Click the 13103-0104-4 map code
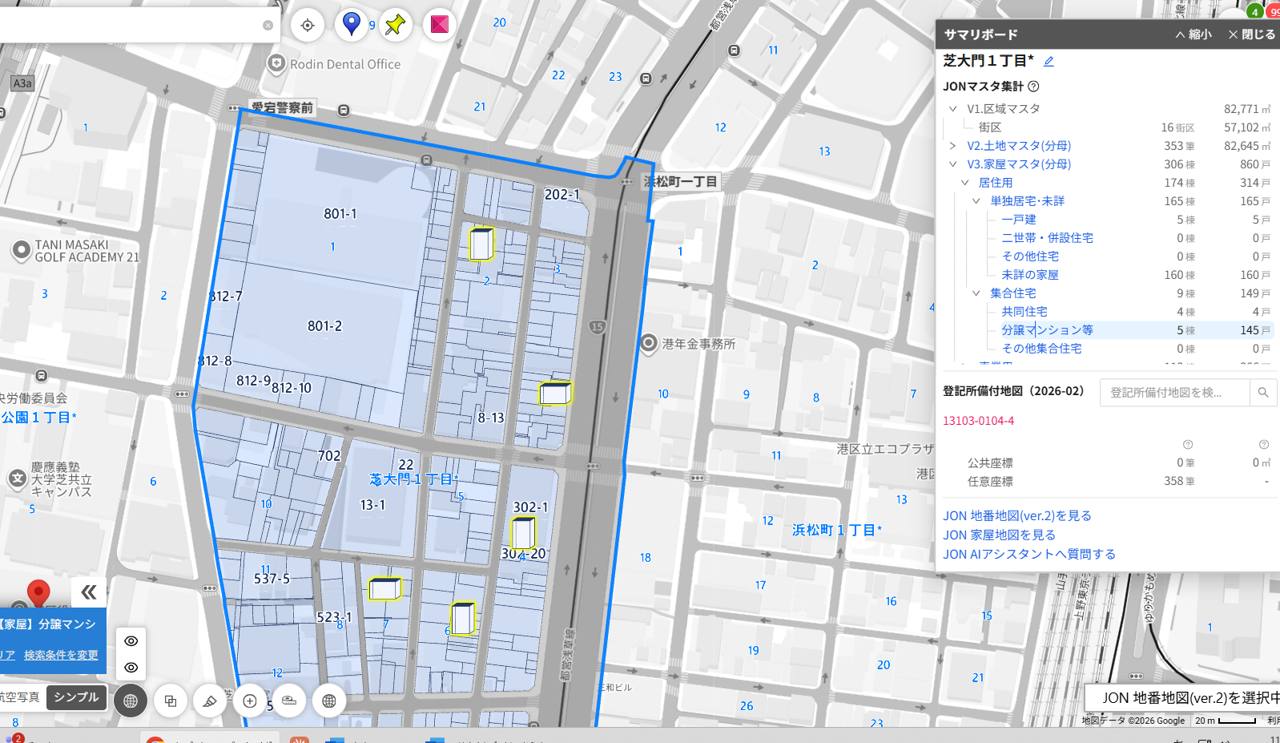 tap(978, 421)
